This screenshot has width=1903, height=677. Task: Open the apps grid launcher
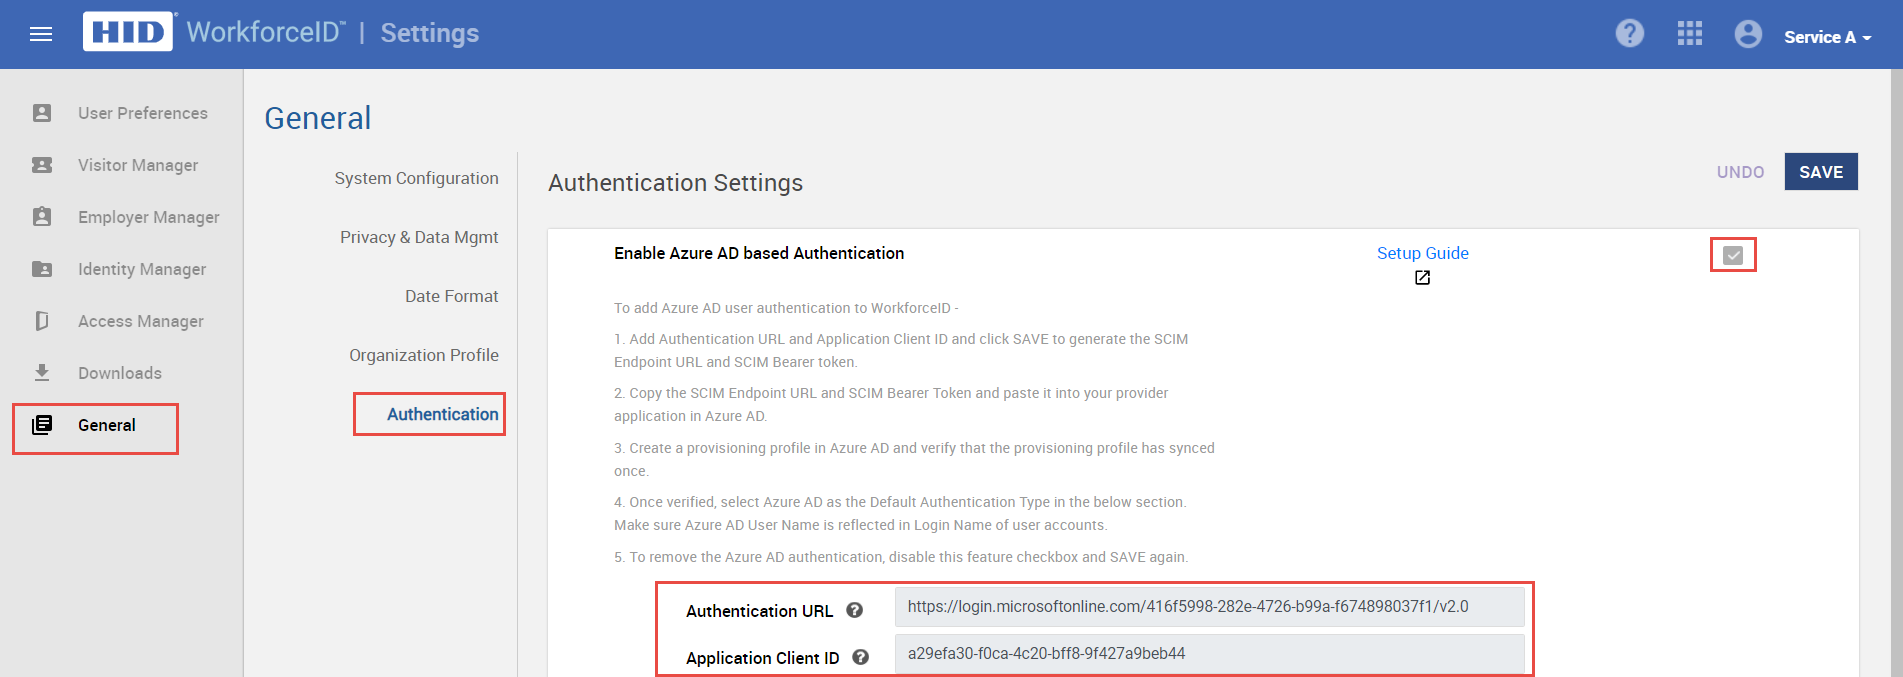coord(1690,34)
